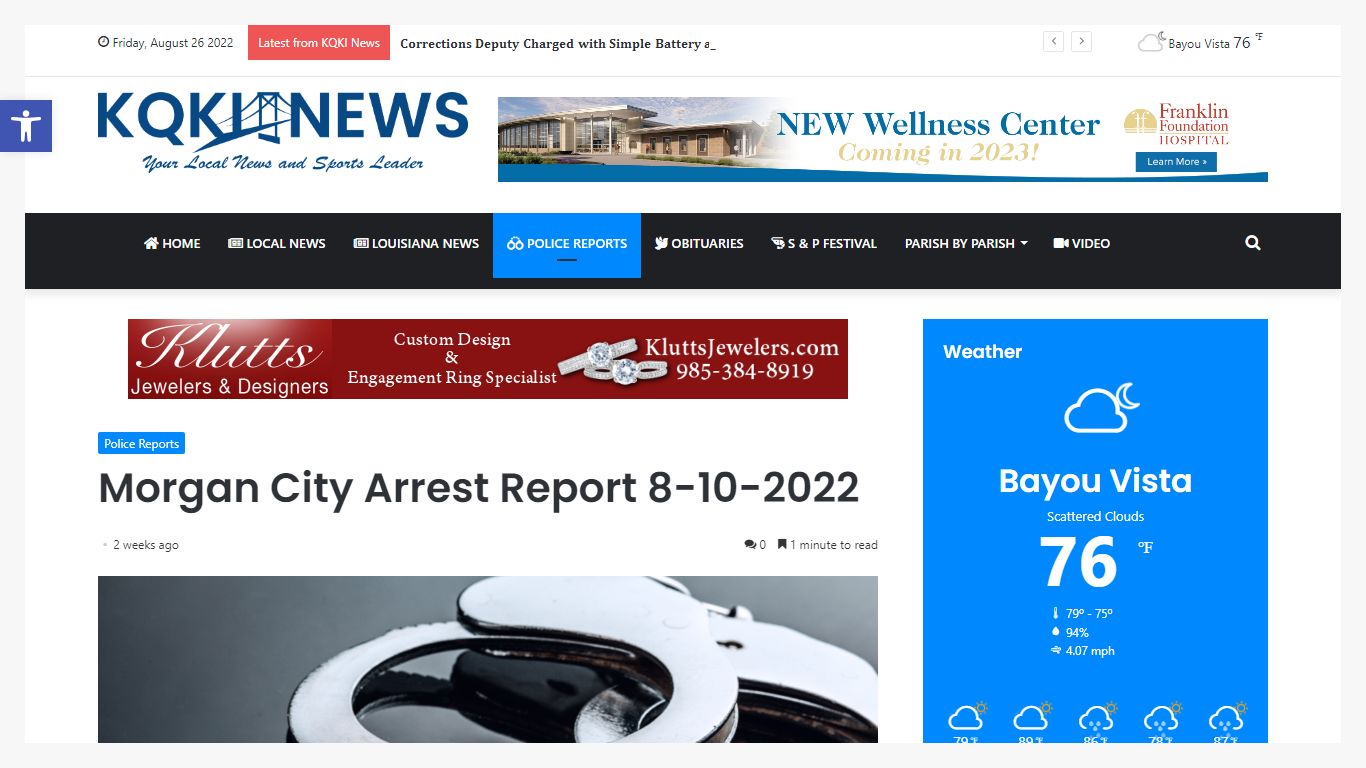This screenshot has height=768, width=1366.
Task: Click the large 76 temperature reading
Action: 1078,562
